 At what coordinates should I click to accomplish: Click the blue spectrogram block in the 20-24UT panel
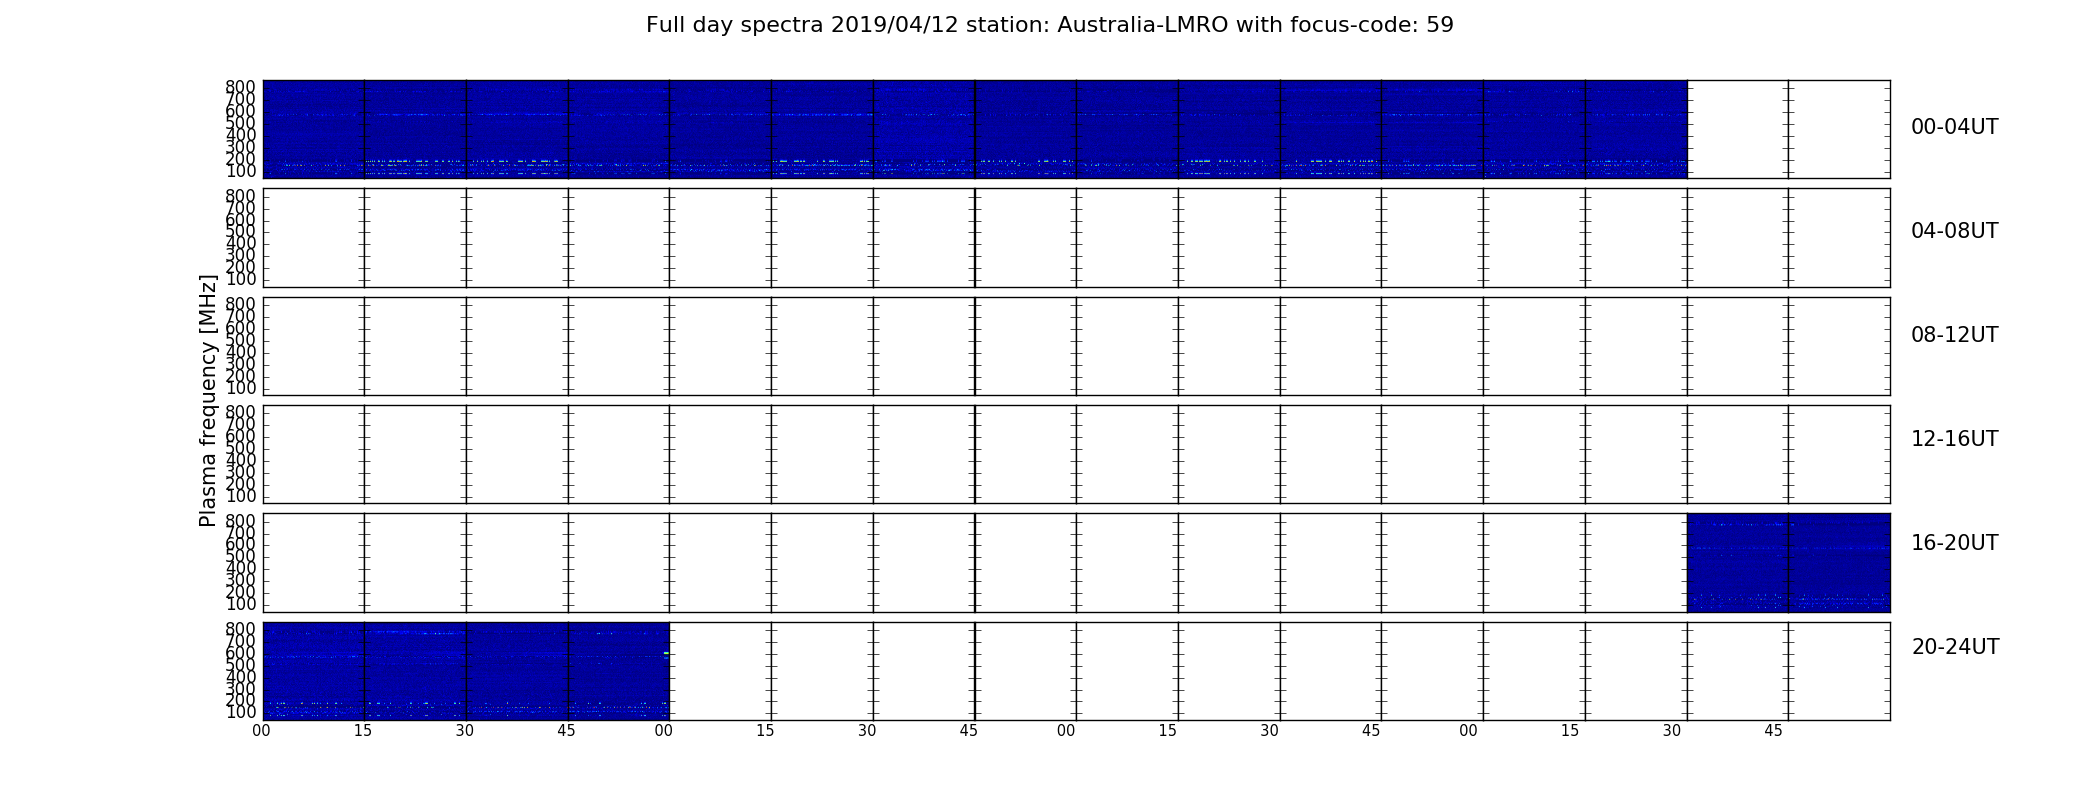point(466,671)
